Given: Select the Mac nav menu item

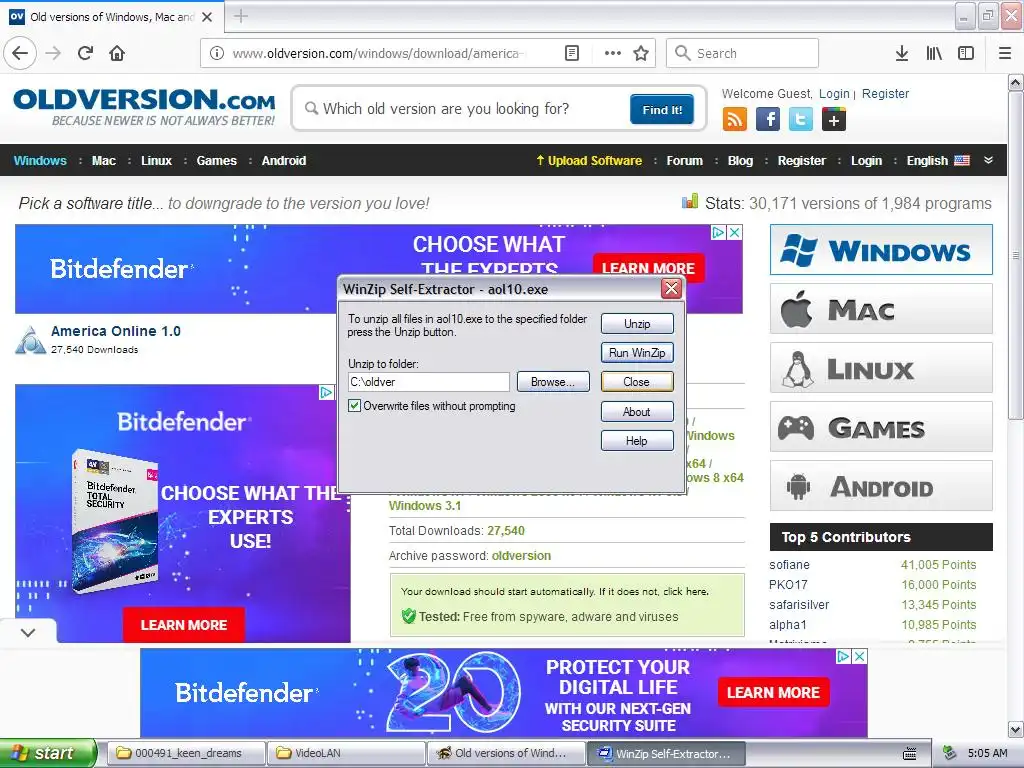Looking at the screenshot, I should pos(104,161).
